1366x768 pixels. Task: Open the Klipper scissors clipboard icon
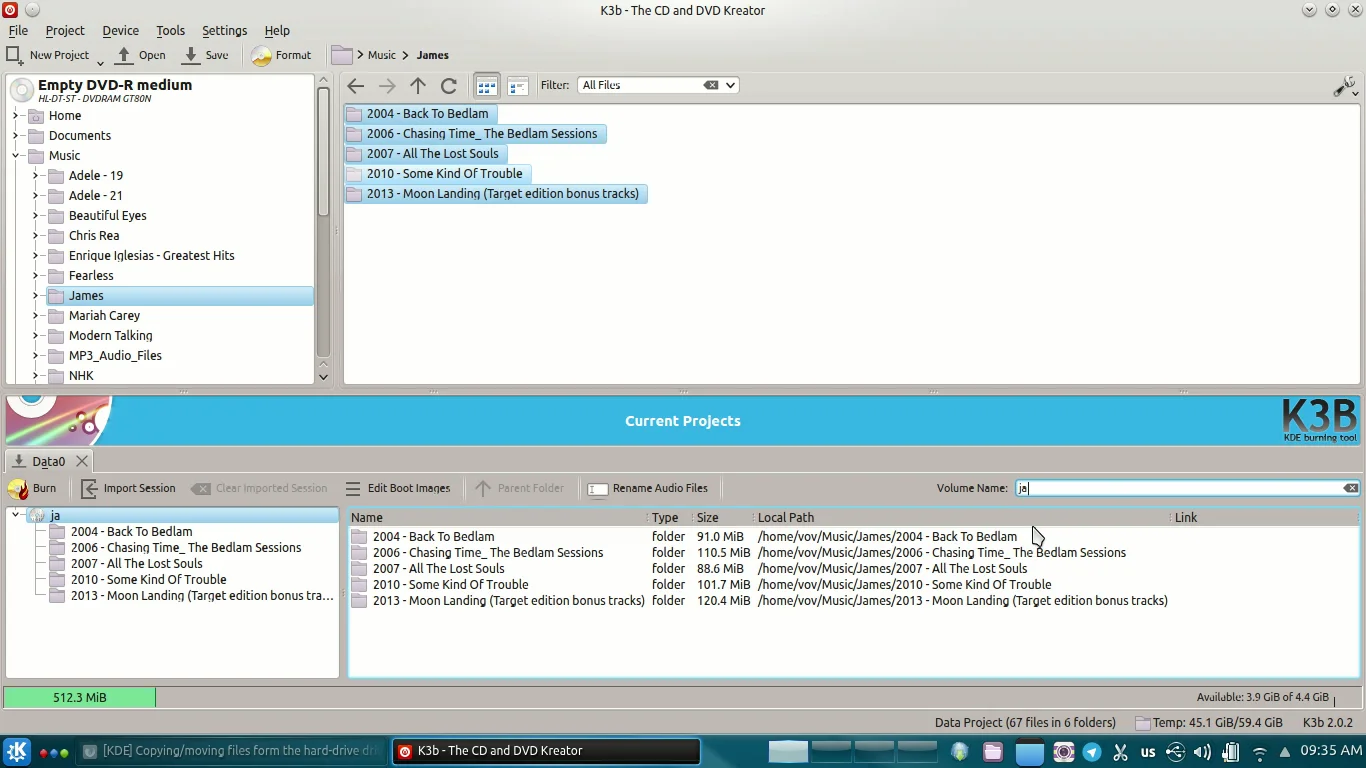tap(1120, 752)
